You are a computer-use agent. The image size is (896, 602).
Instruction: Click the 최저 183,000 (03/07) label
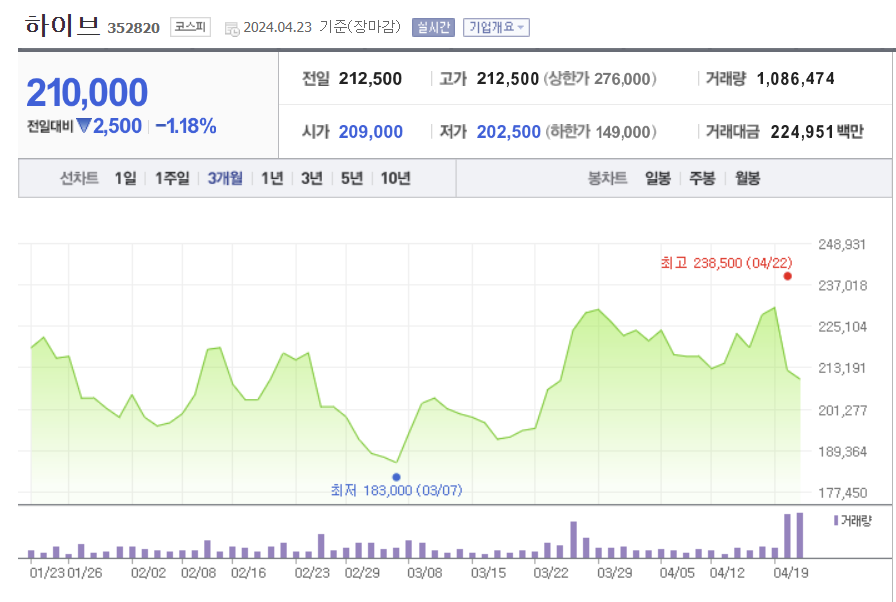[x=397, y=490]
